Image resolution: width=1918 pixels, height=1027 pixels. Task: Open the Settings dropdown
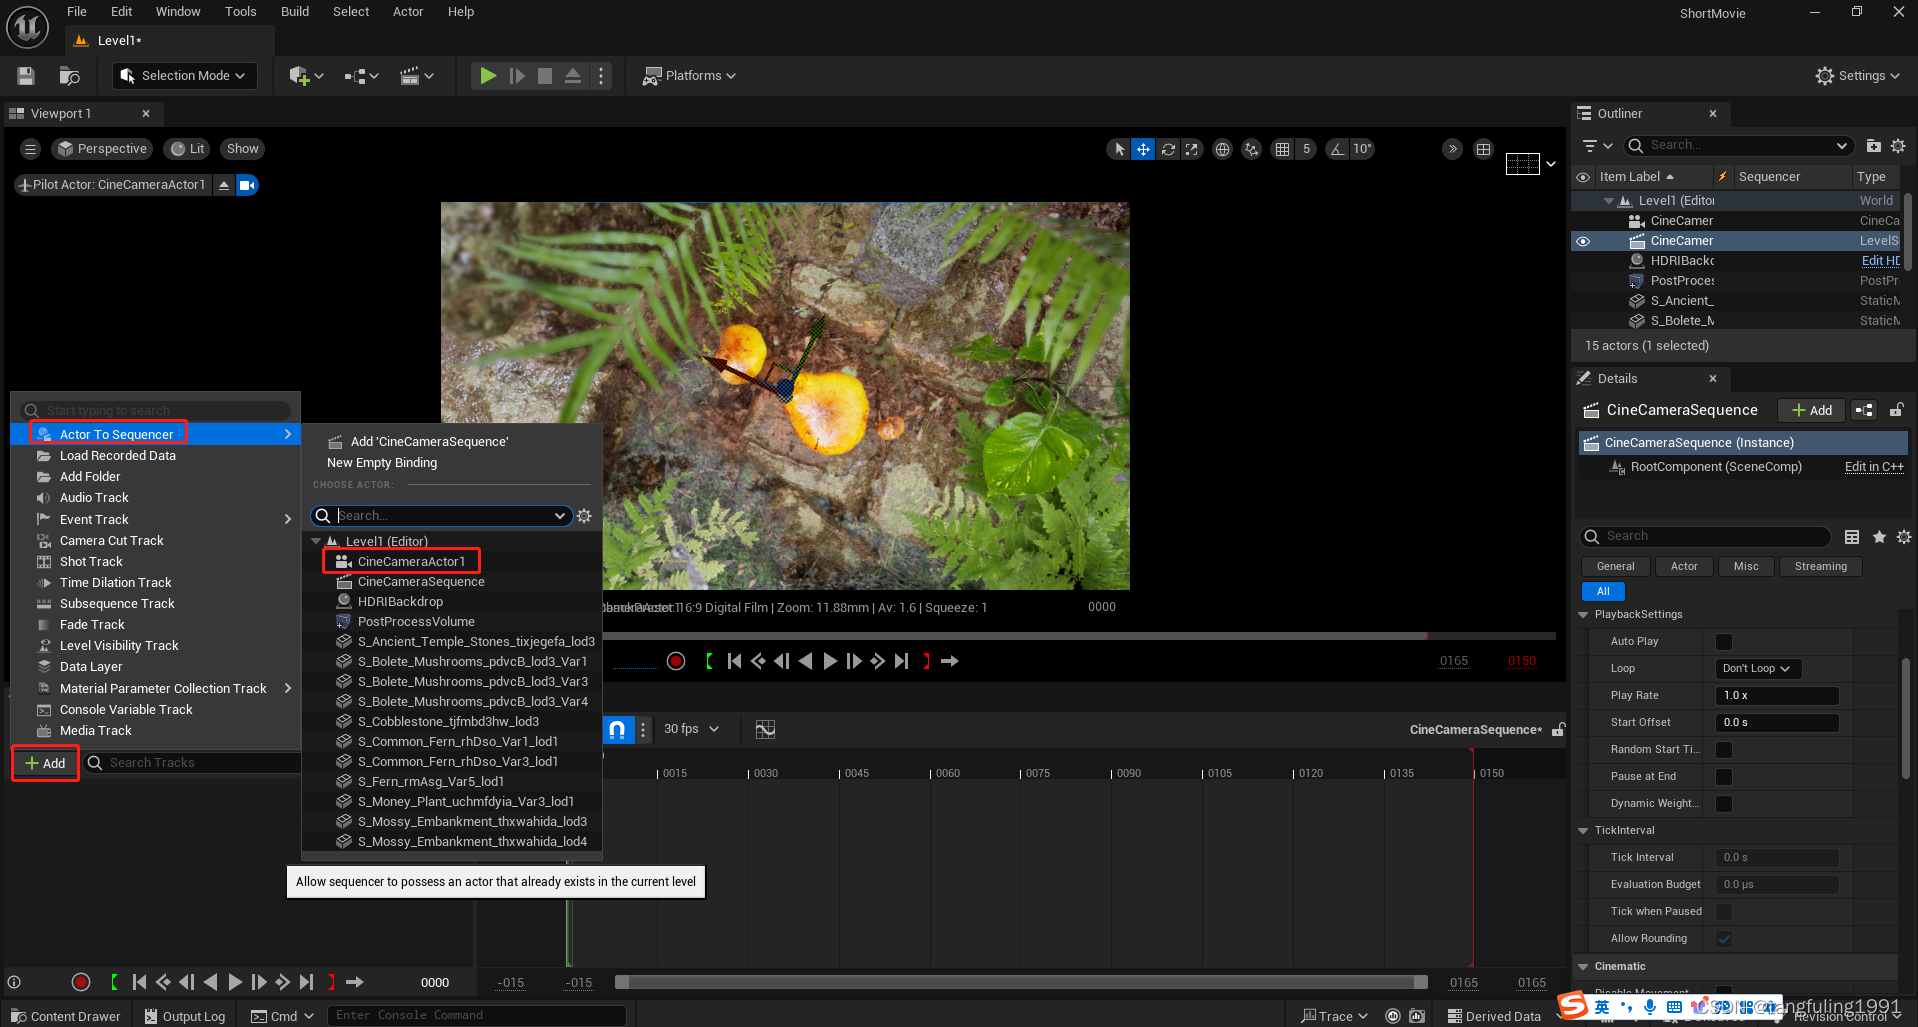pyautogui.click(x=1857, y=76)
